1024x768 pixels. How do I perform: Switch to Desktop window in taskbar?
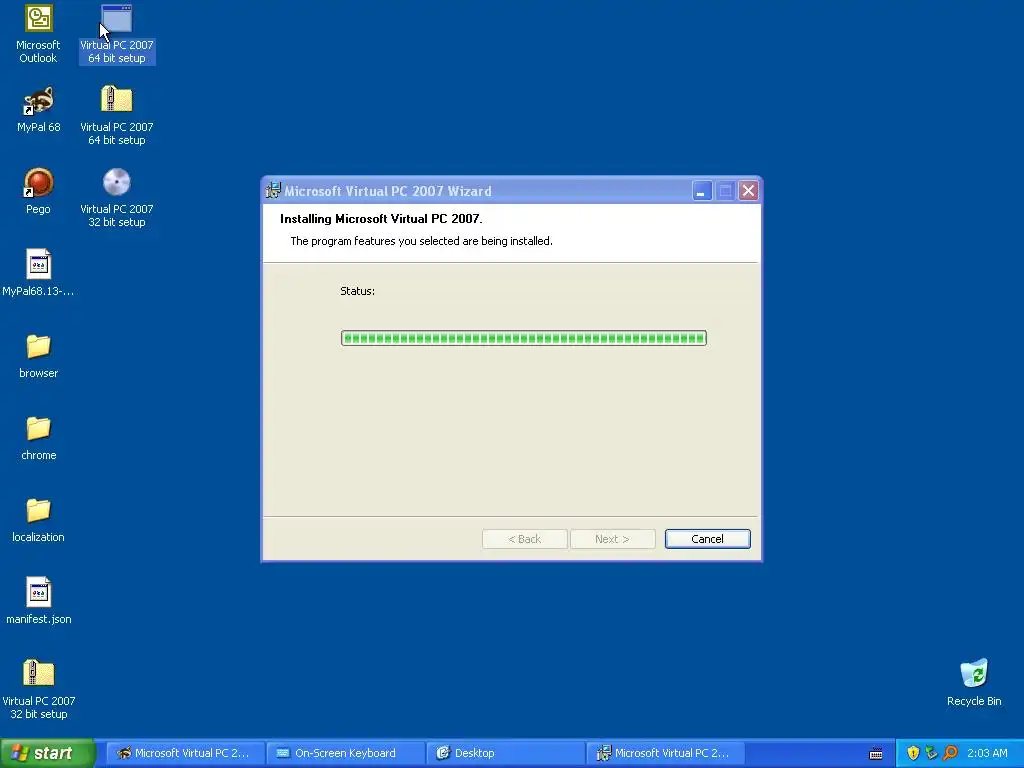[x=505, y=753]
